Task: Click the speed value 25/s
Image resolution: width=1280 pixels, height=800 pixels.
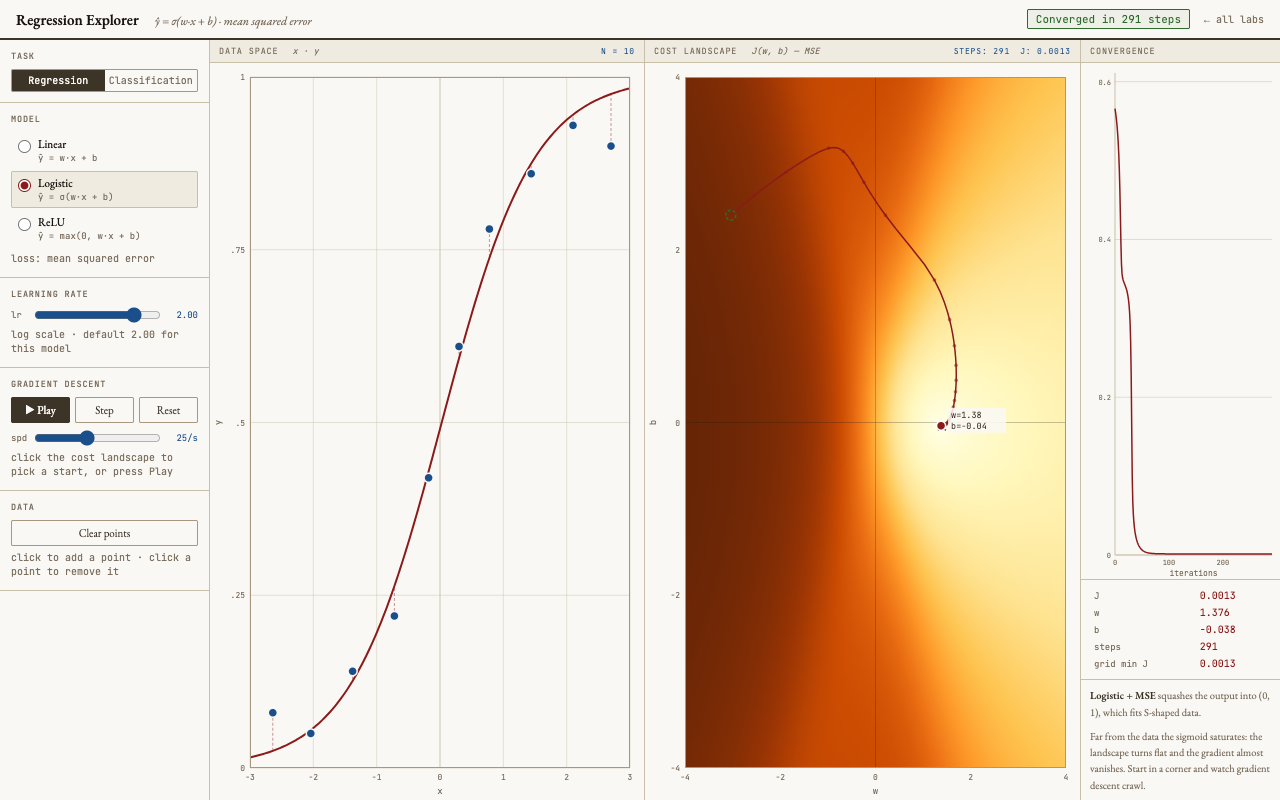Action: coord(187,438)
